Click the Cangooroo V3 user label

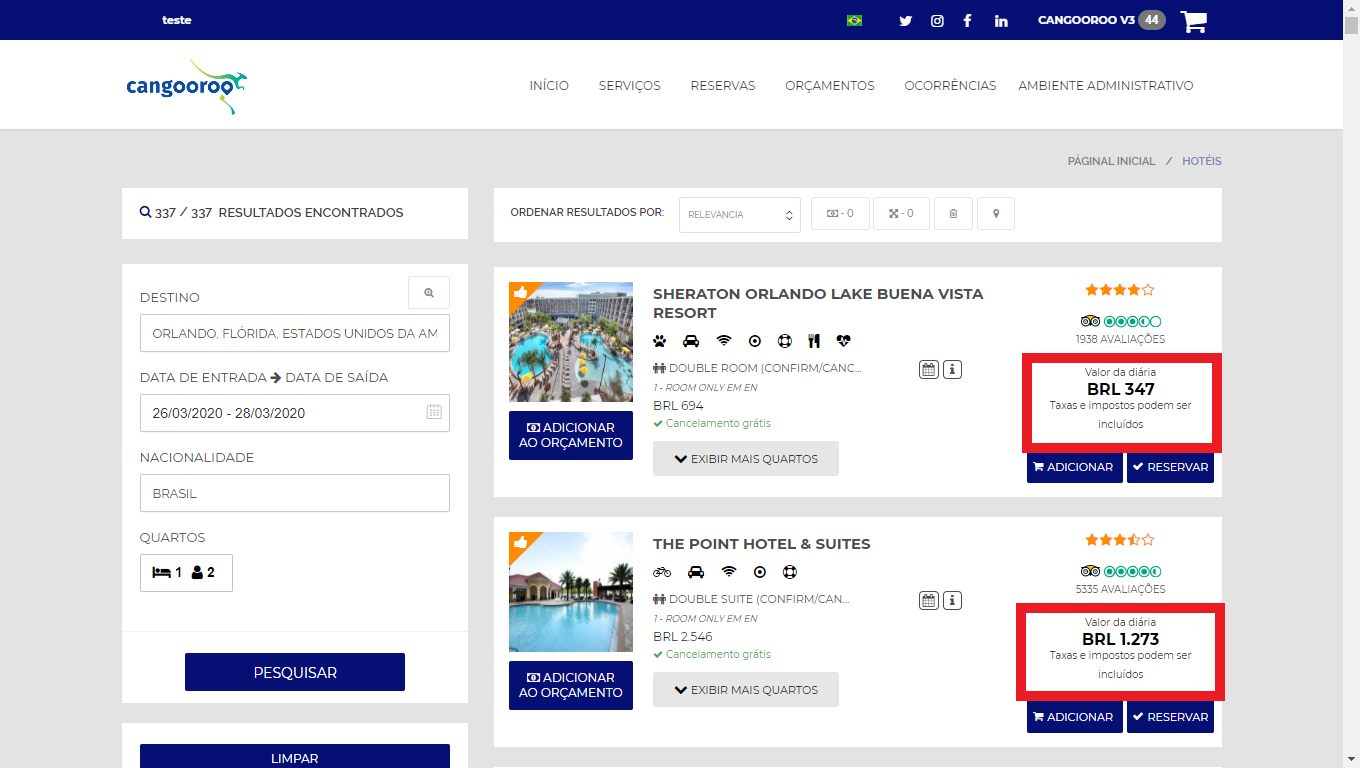pos(1086,20)
